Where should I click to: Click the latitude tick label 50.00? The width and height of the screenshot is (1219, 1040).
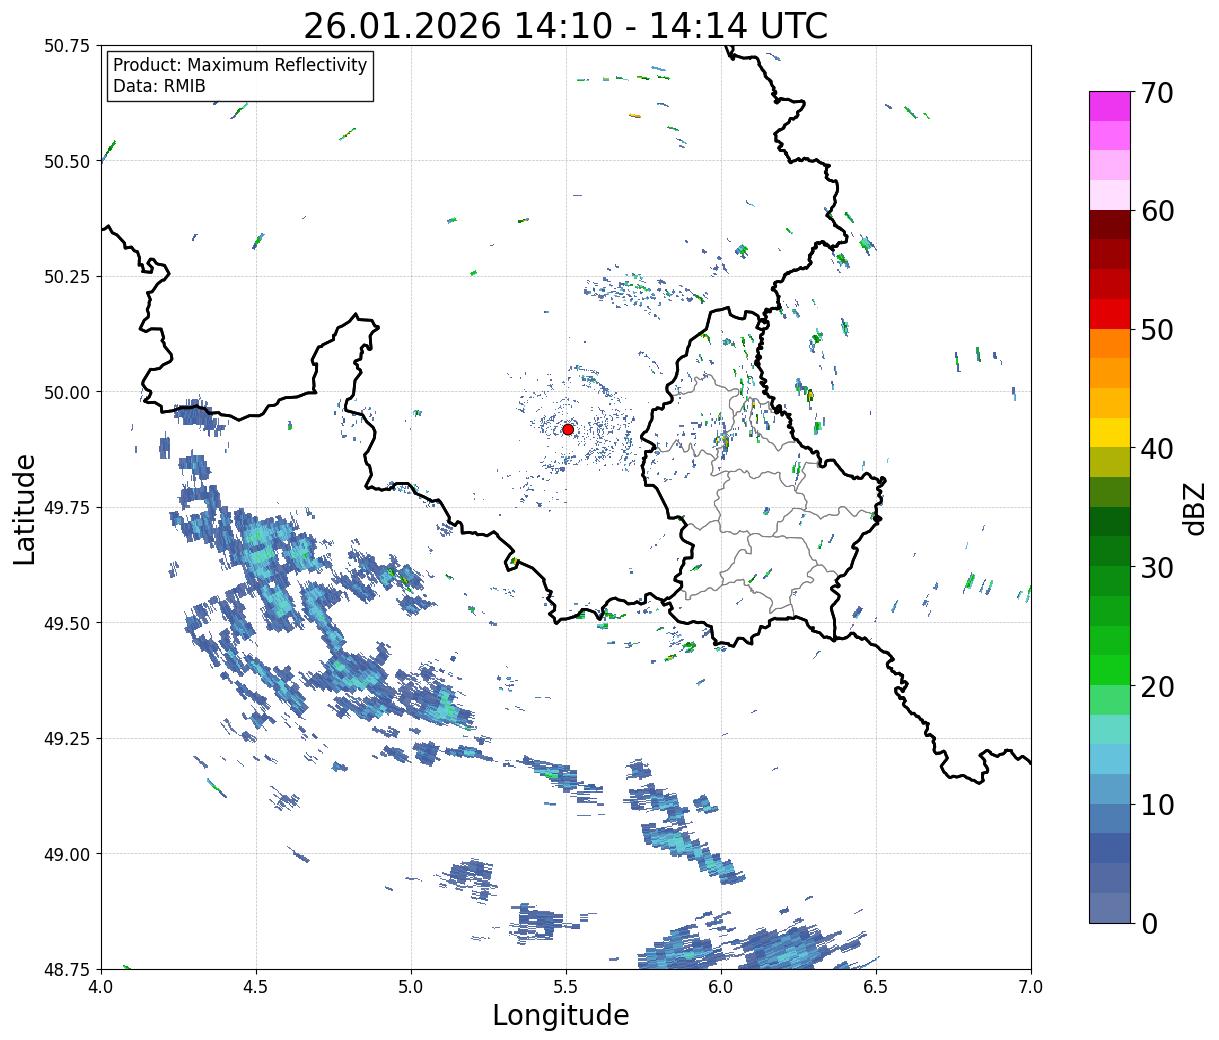coord(67,392)
